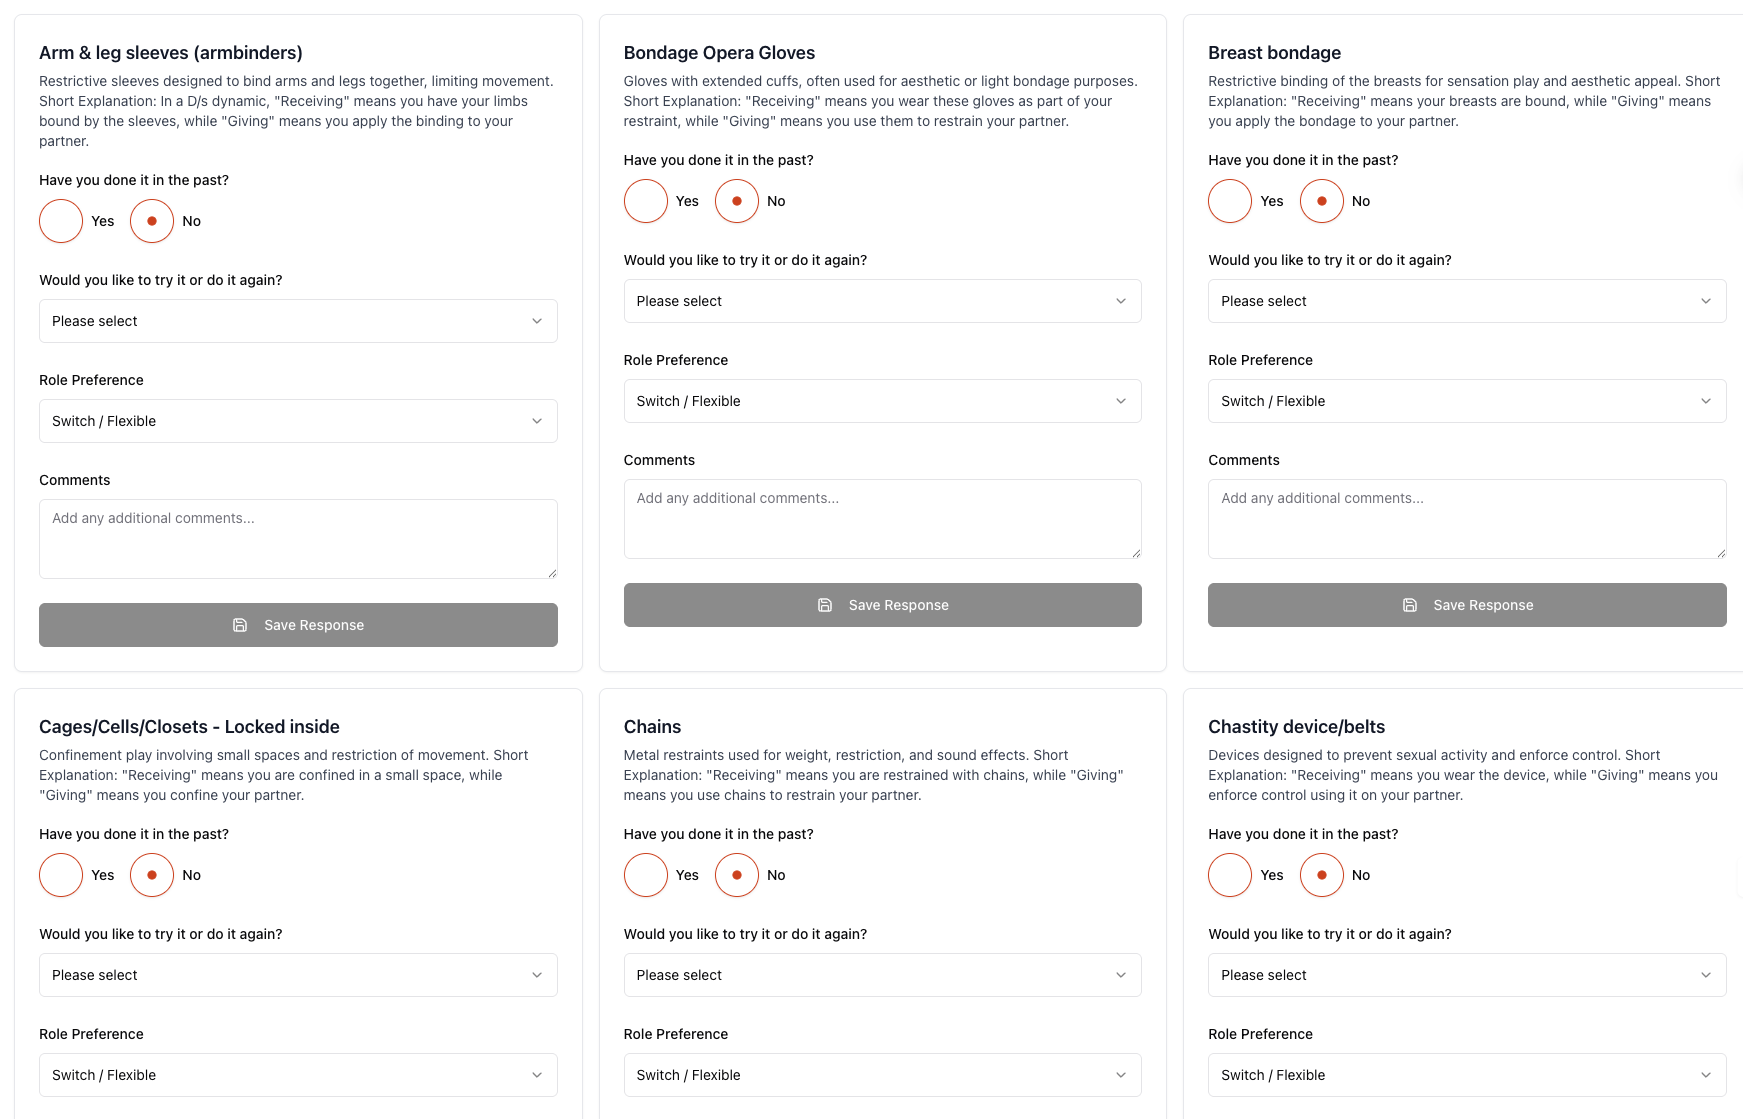Screen dimensions: 1743x1119
Task: Click the save icon on Breast bondage card
Action: (x=1410, y=604)
